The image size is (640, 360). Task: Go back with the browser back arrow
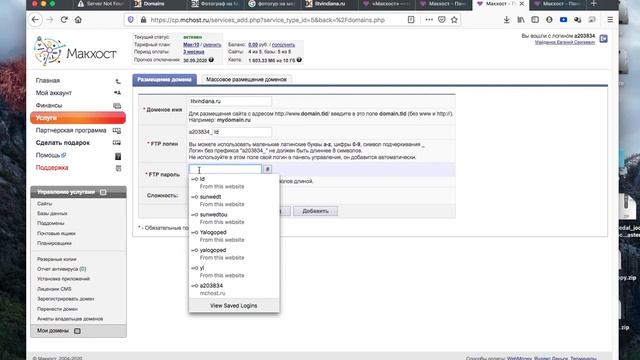click(x=36, y=20)
